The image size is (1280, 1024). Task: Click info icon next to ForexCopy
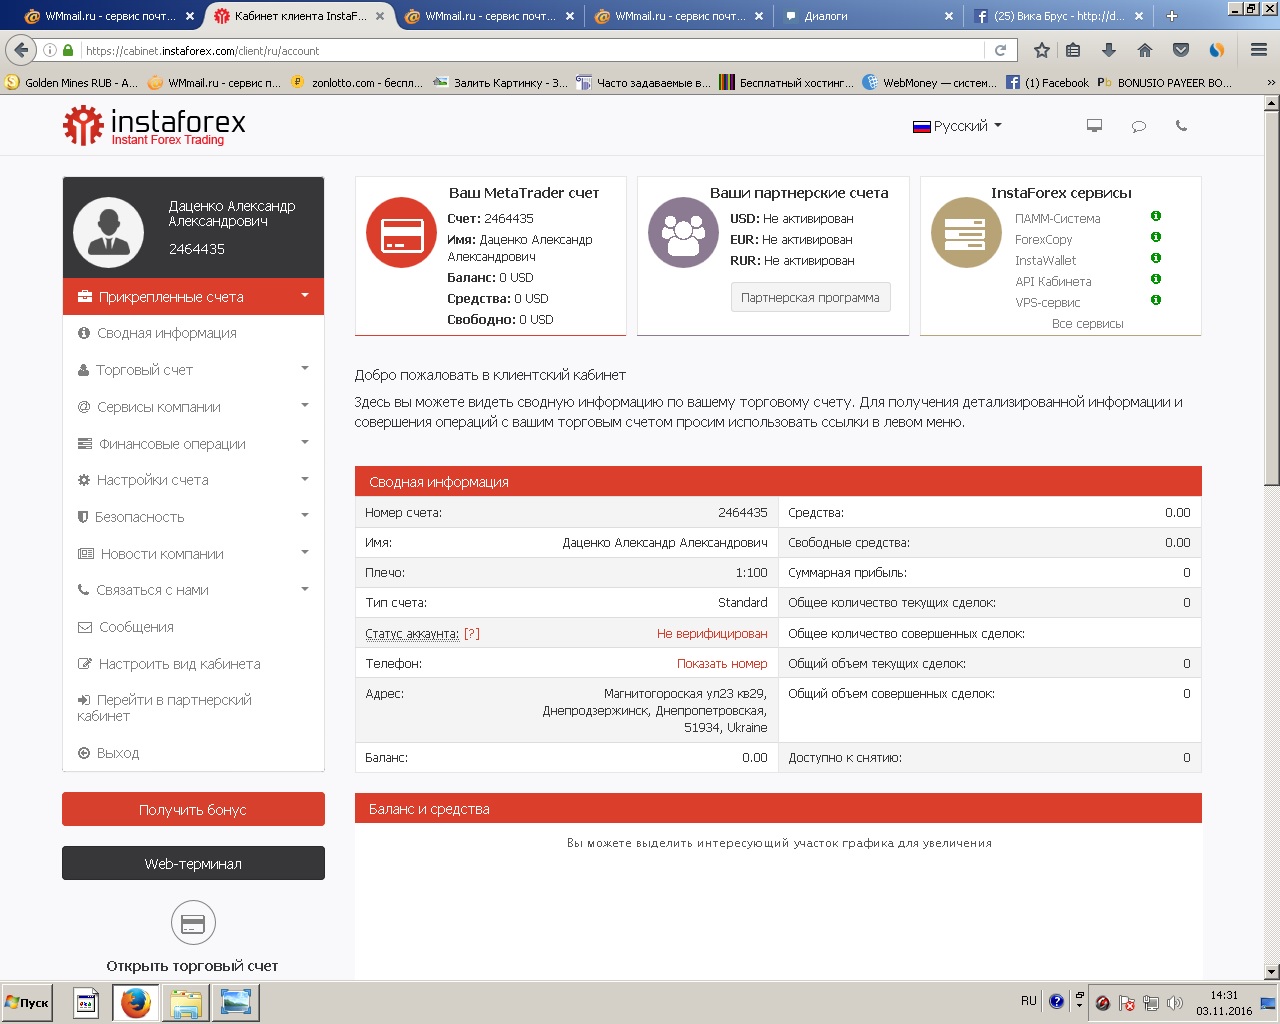coord(1156,237)
